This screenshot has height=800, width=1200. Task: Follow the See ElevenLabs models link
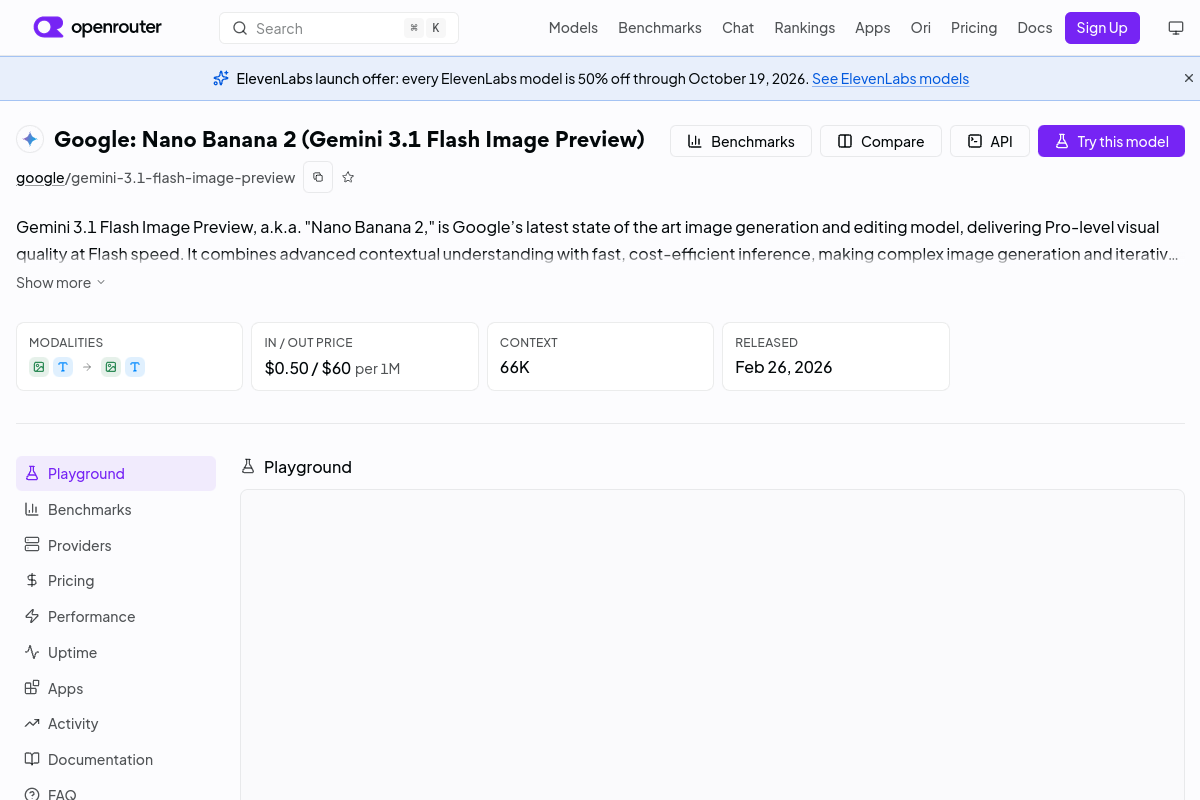[890, 78]
